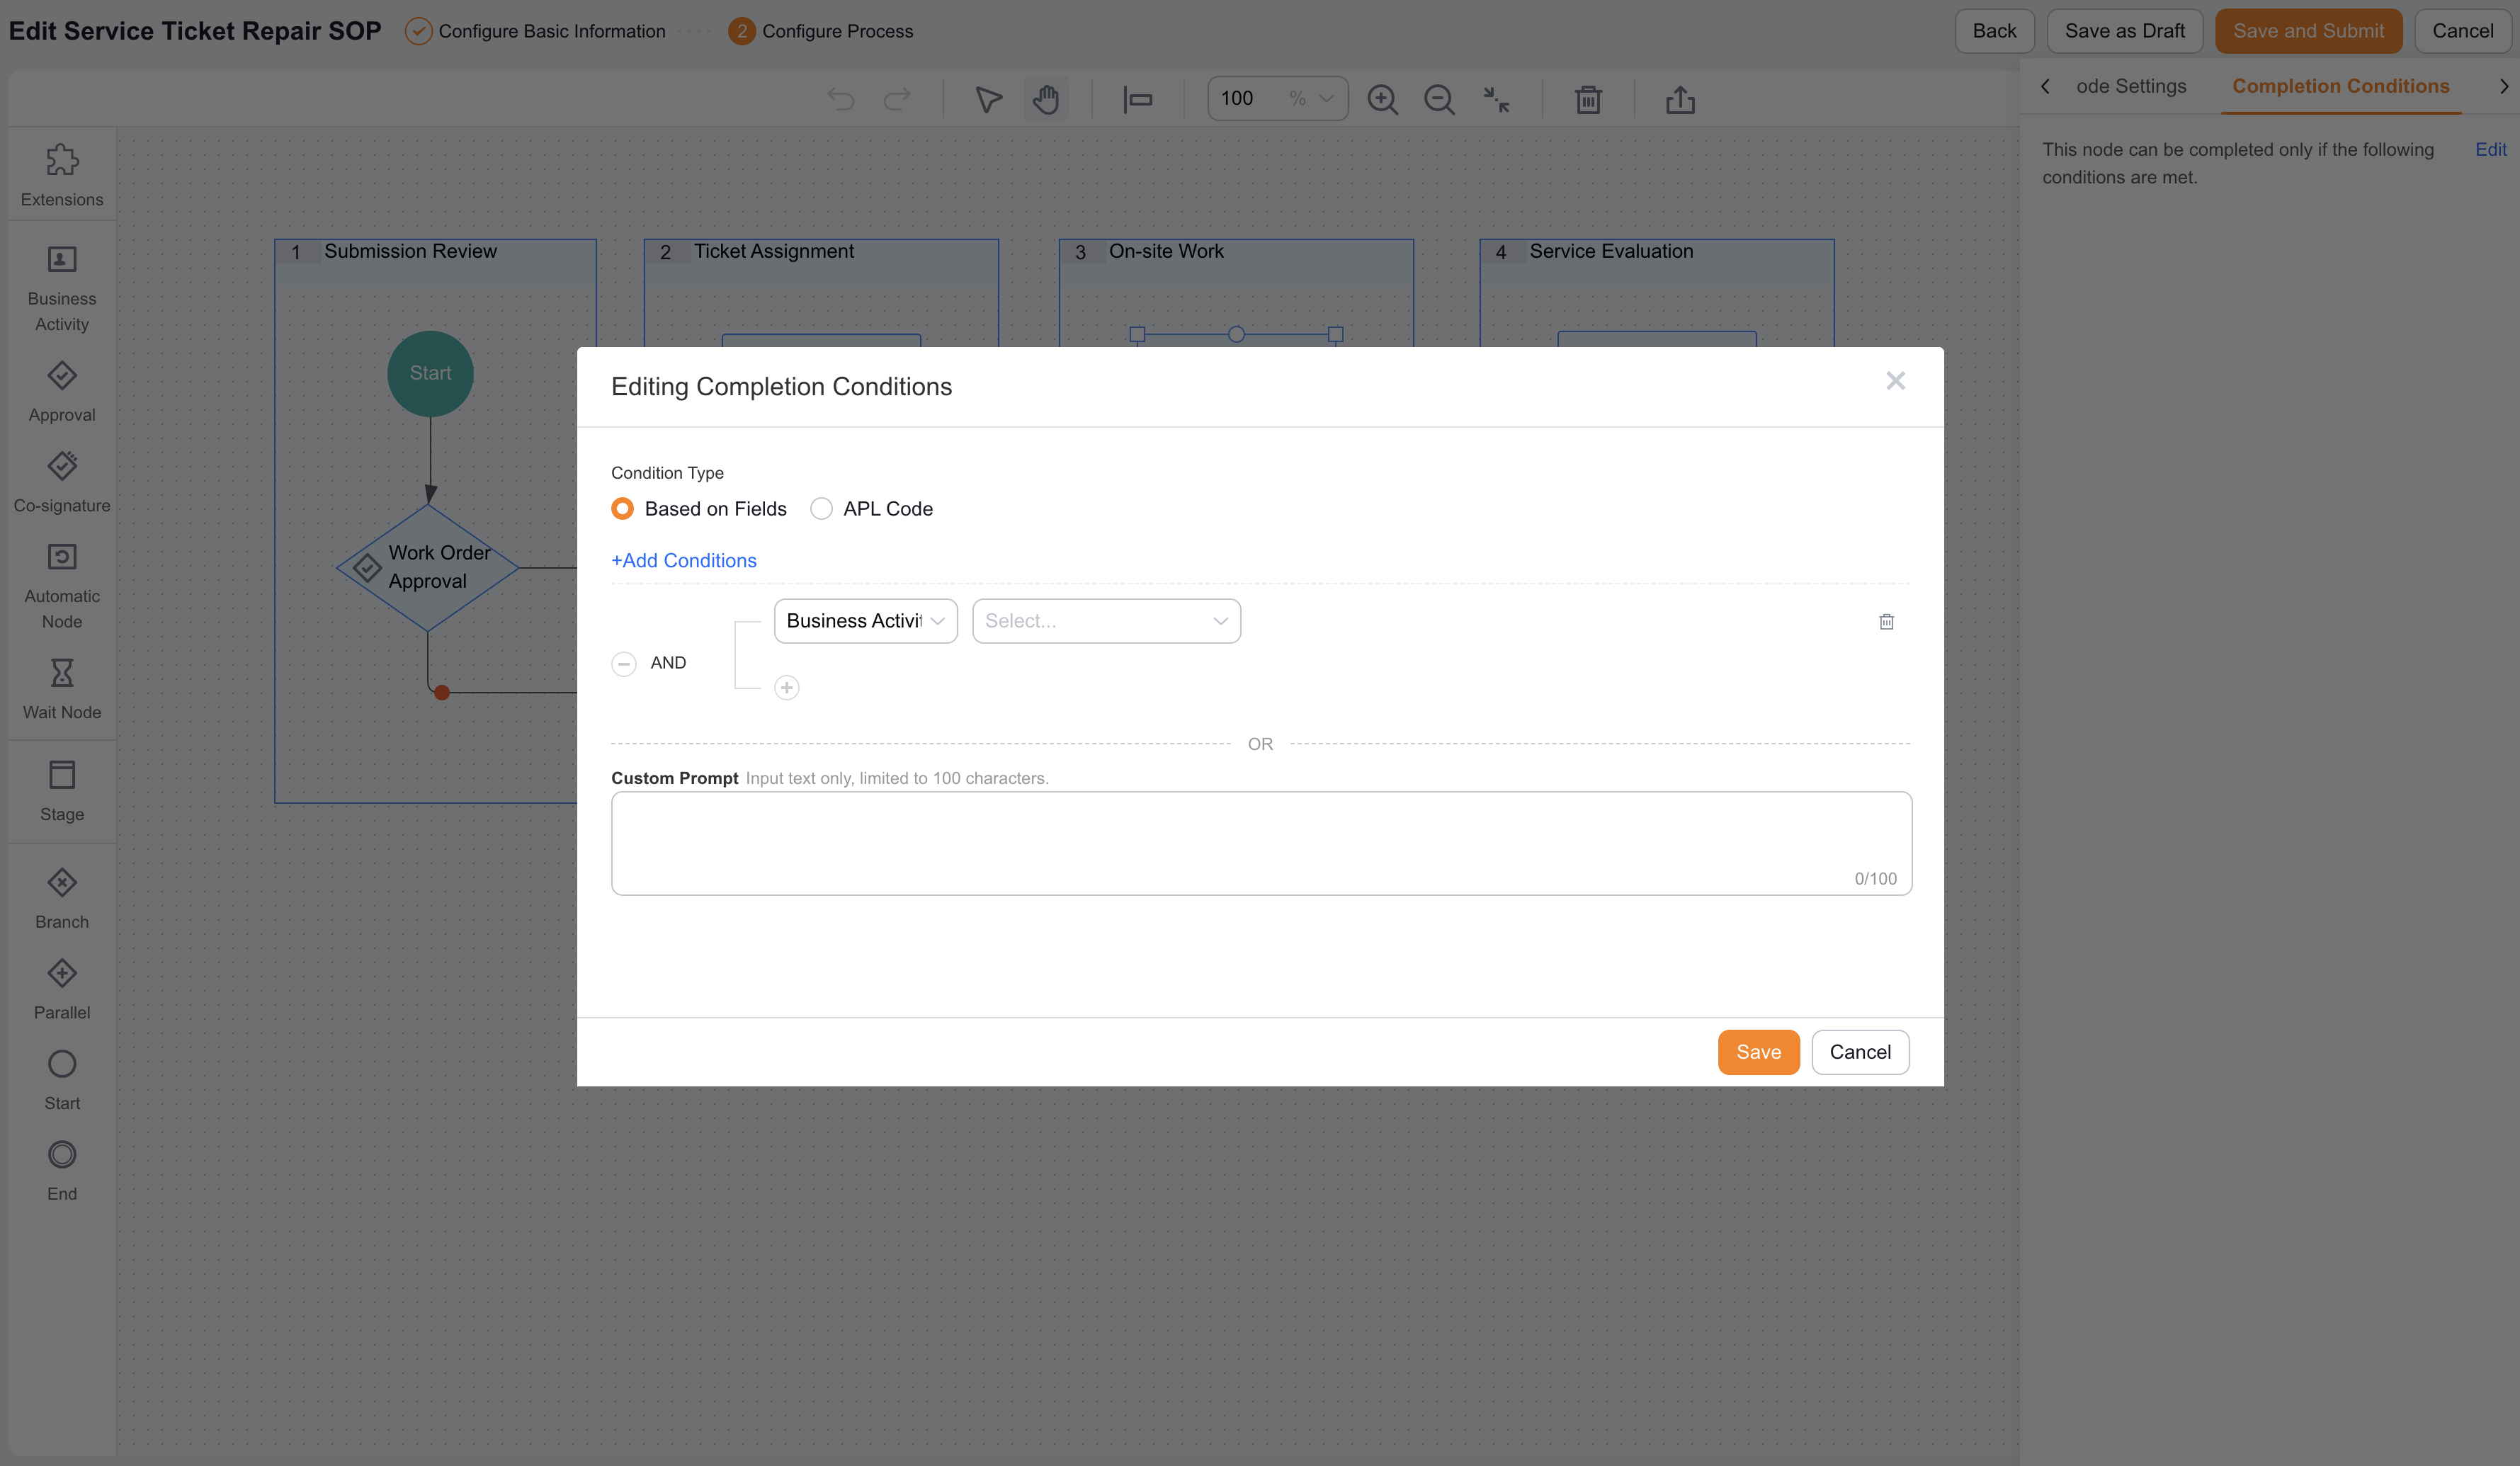This screenshot has height=1466, width=2520.
Task: Select the Stage icon in sidebar
Action: point(62,775)
